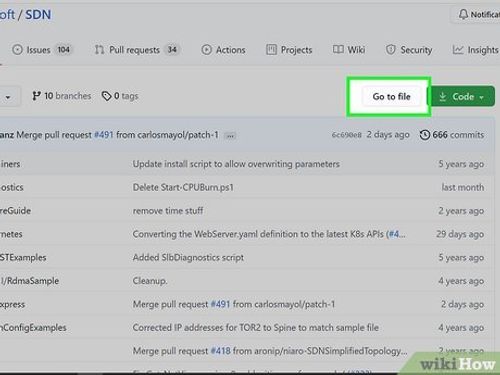Open pull request #491 in latest commit header
Image resolution: width=500 pixels, height=375 pixels.
coord(104,135)
